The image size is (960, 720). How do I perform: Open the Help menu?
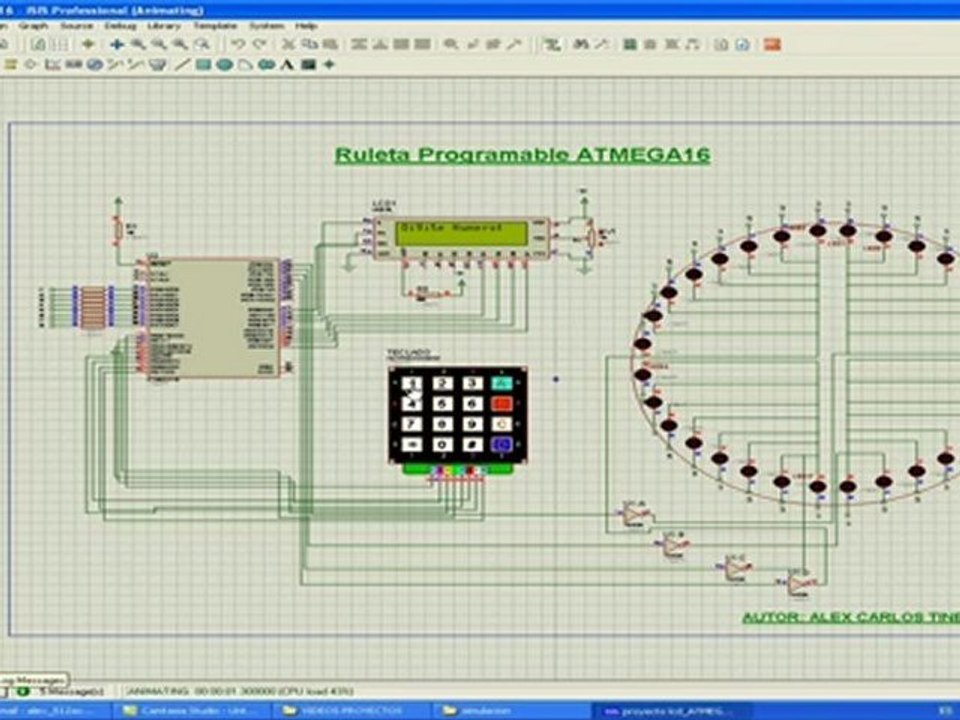(x=306, y=26)
